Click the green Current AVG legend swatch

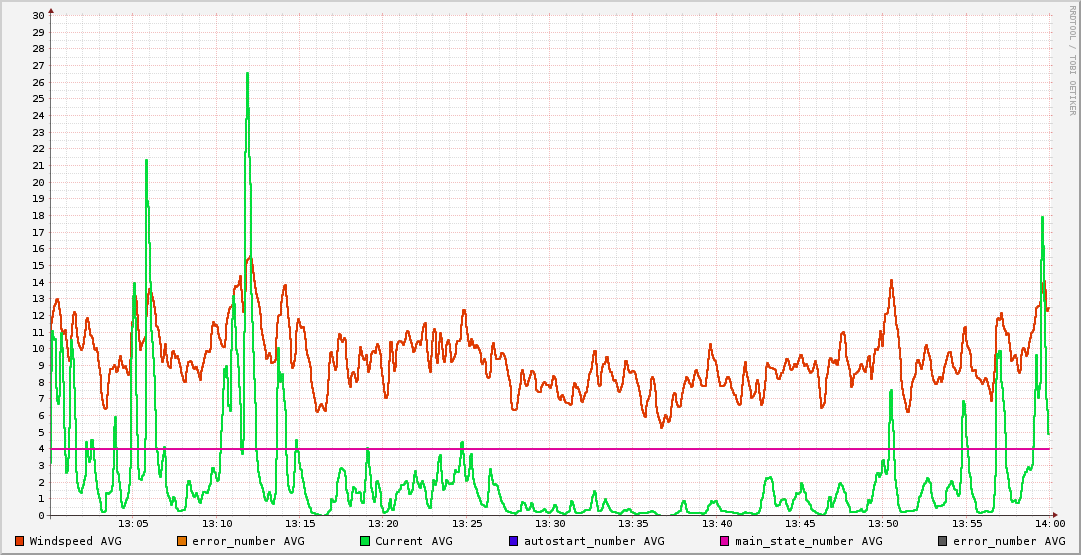365,541
